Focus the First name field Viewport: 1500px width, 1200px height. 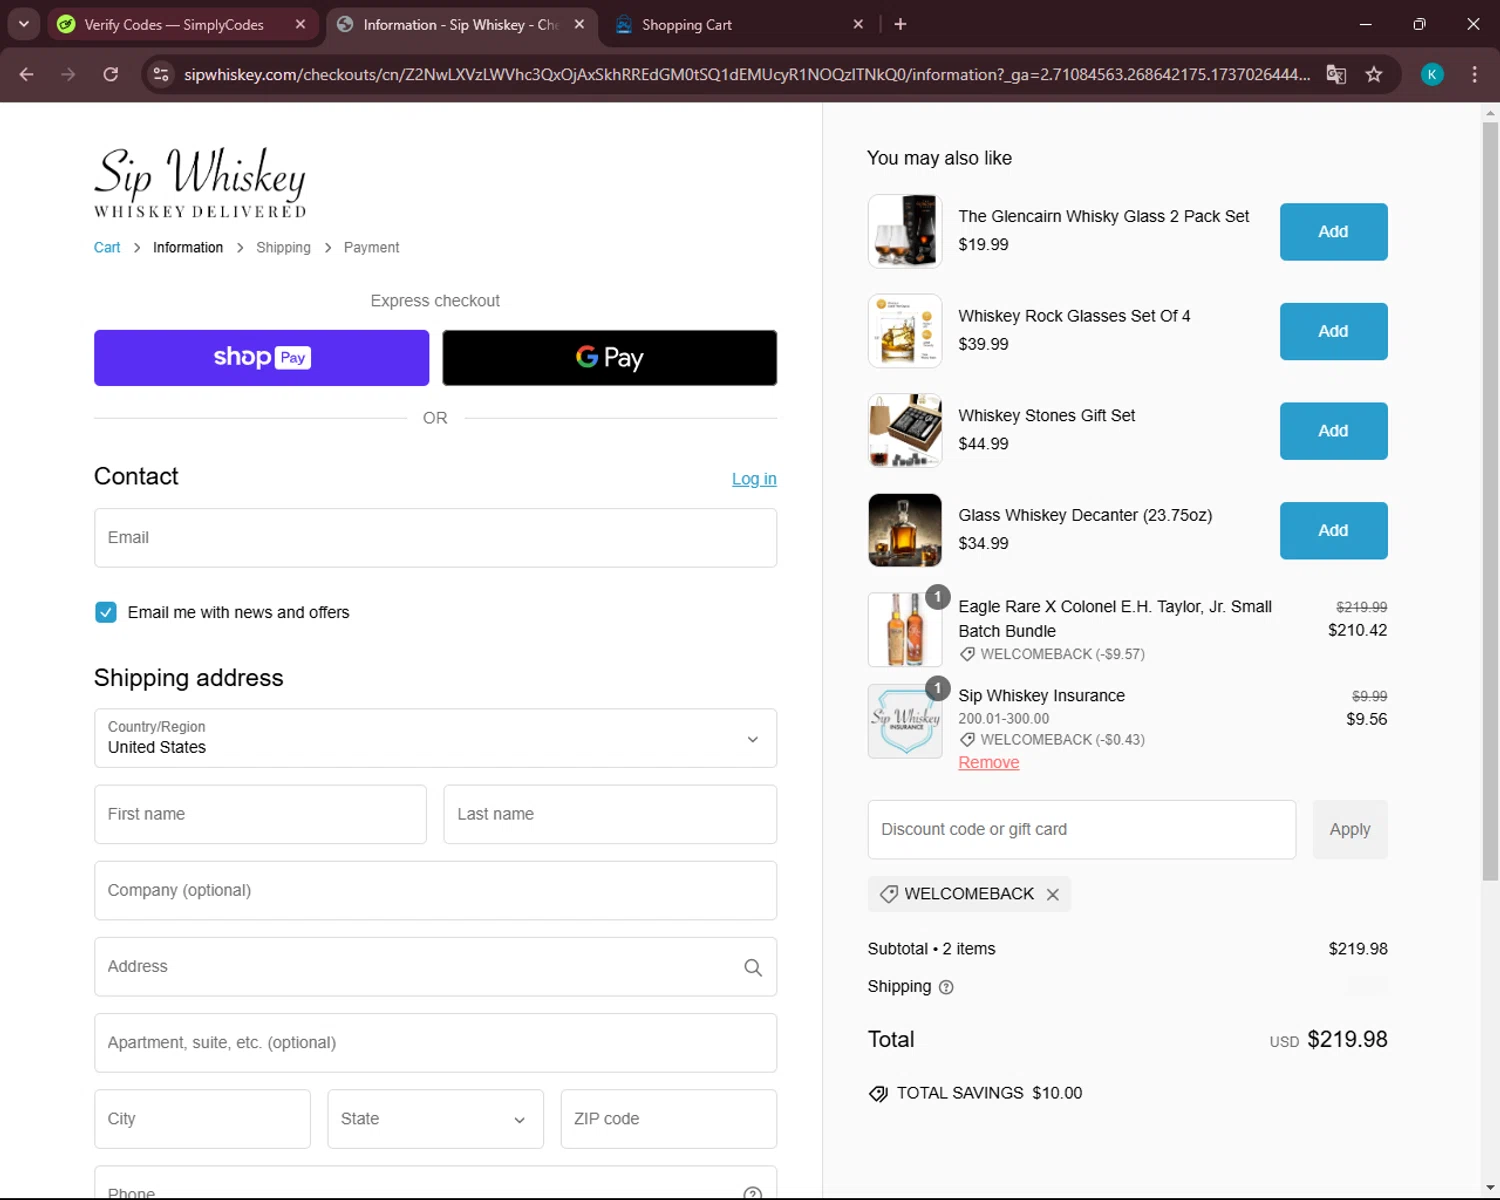tap(260, 814)
